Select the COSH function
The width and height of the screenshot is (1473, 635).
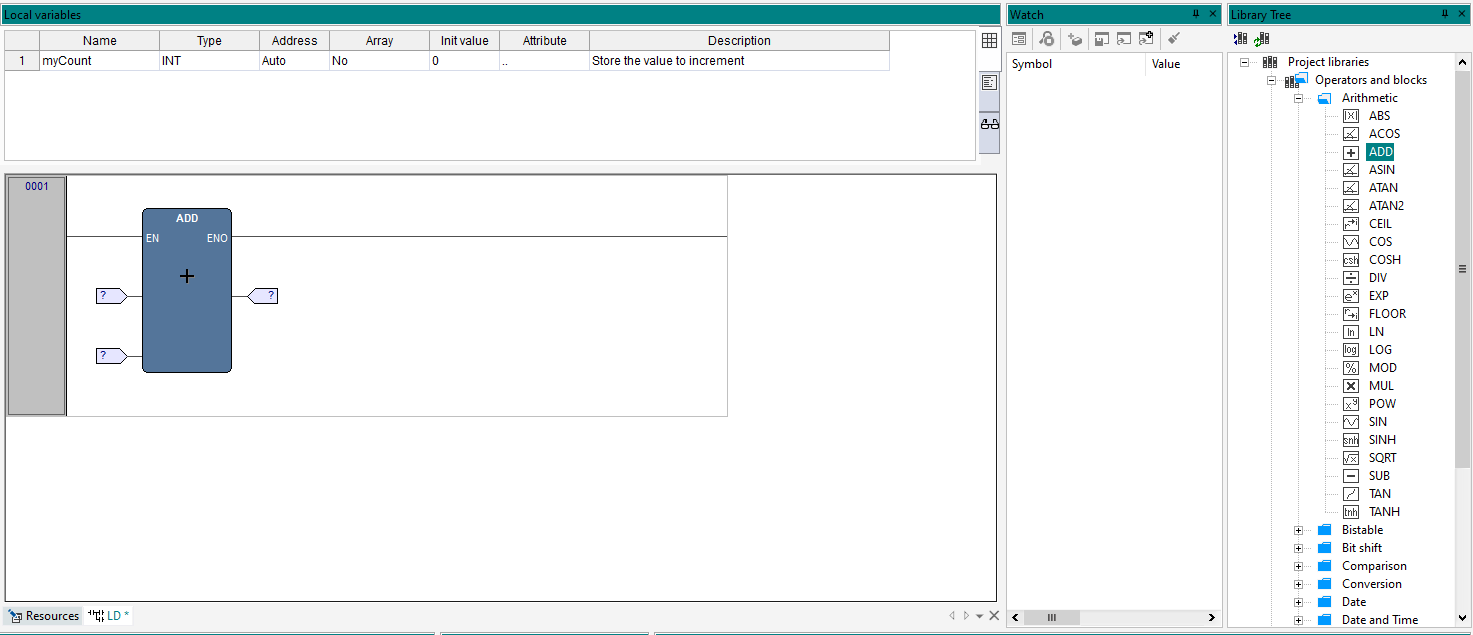click(1385, 260)
